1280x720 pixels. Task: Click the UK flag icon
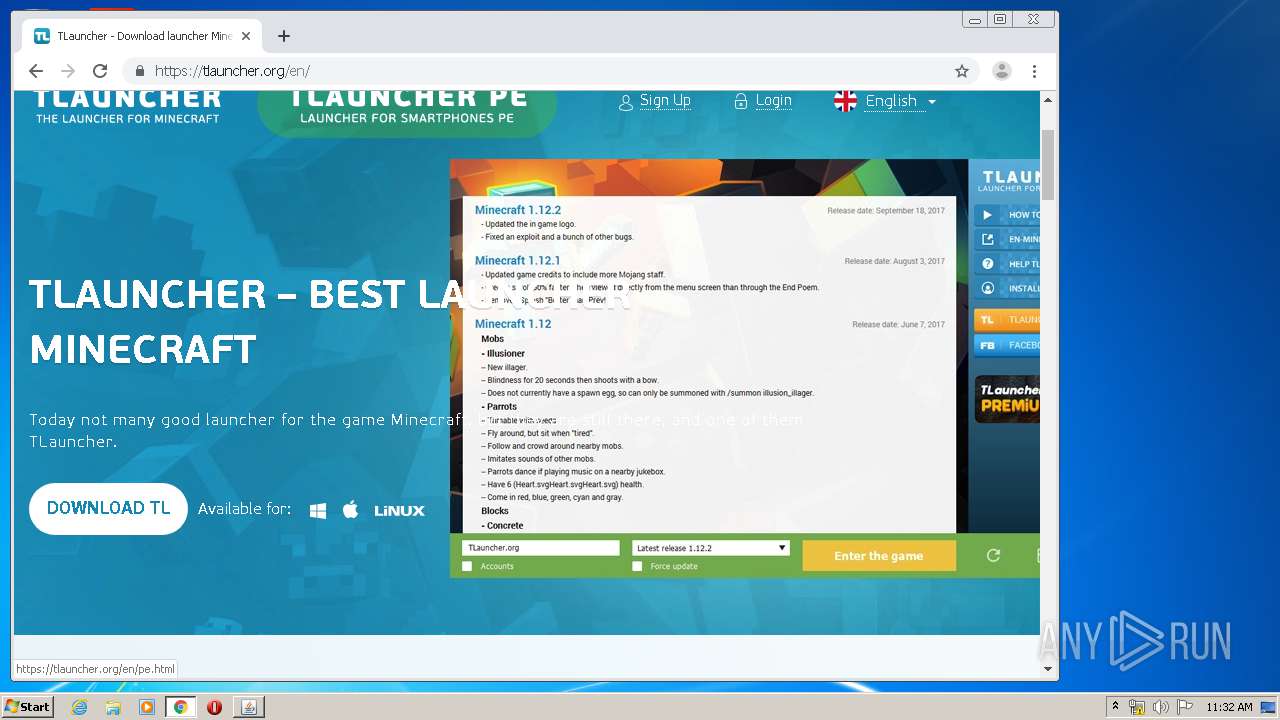pyautogui.click(x=846, y=101)
